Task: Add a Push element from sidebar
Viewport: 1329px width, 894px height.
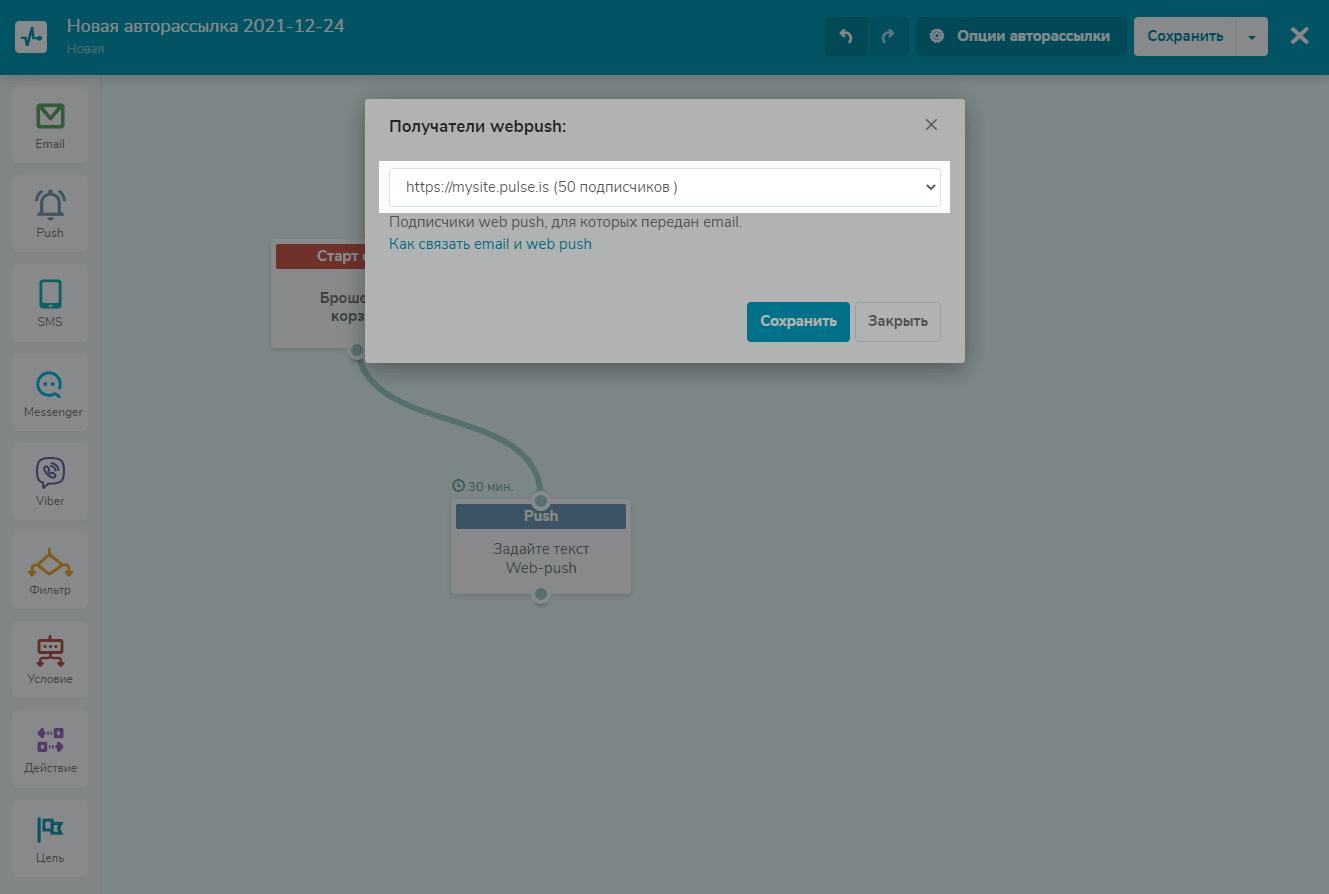Action: [x=50, y=214]
